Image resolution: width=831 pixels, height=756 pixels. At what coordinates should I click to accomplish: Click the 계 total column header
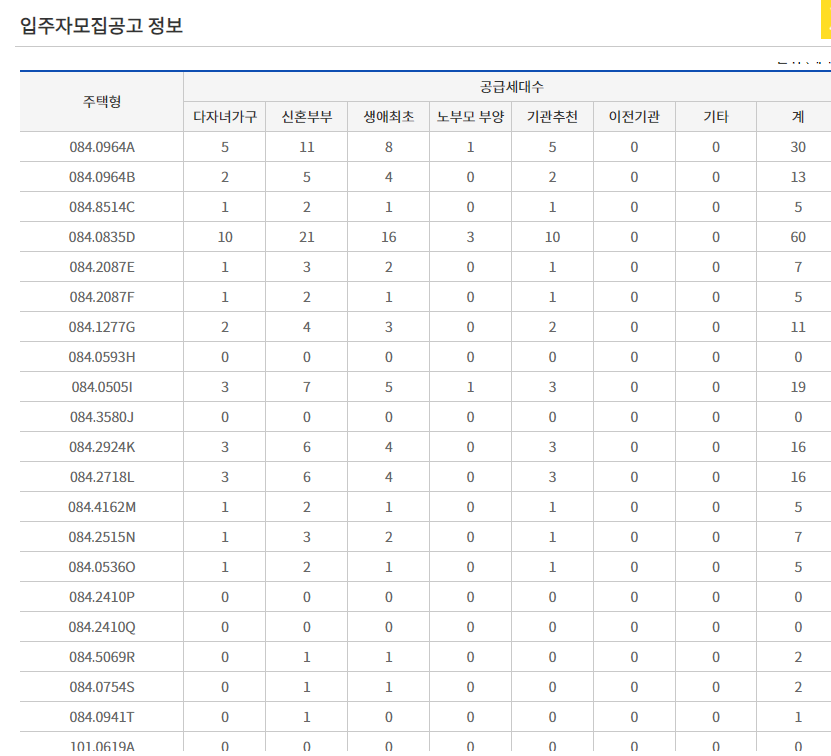(798, 117)
